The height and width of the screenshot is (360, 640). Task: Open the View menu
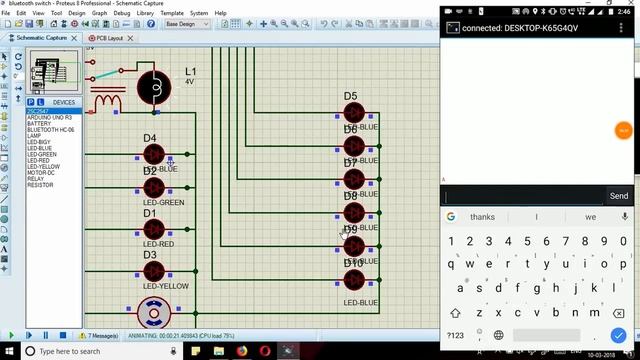click(x=38, y=13)
